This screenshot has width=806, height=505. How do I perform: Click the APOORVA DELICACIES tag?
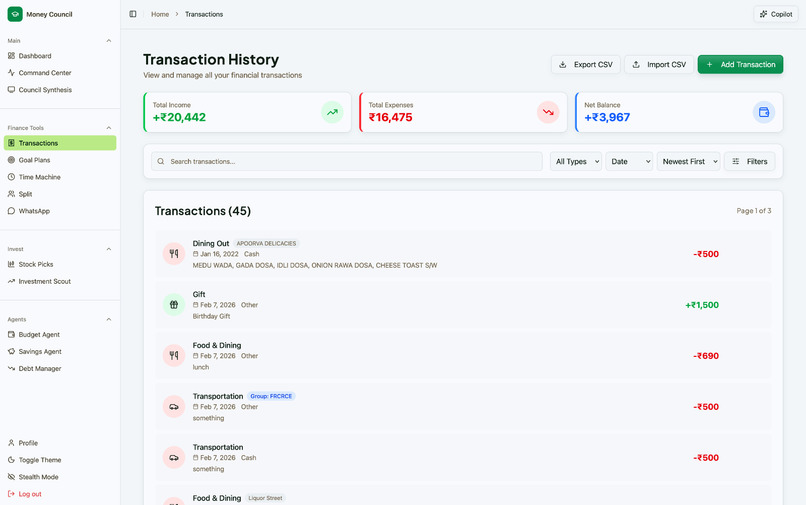coord(266,243)
